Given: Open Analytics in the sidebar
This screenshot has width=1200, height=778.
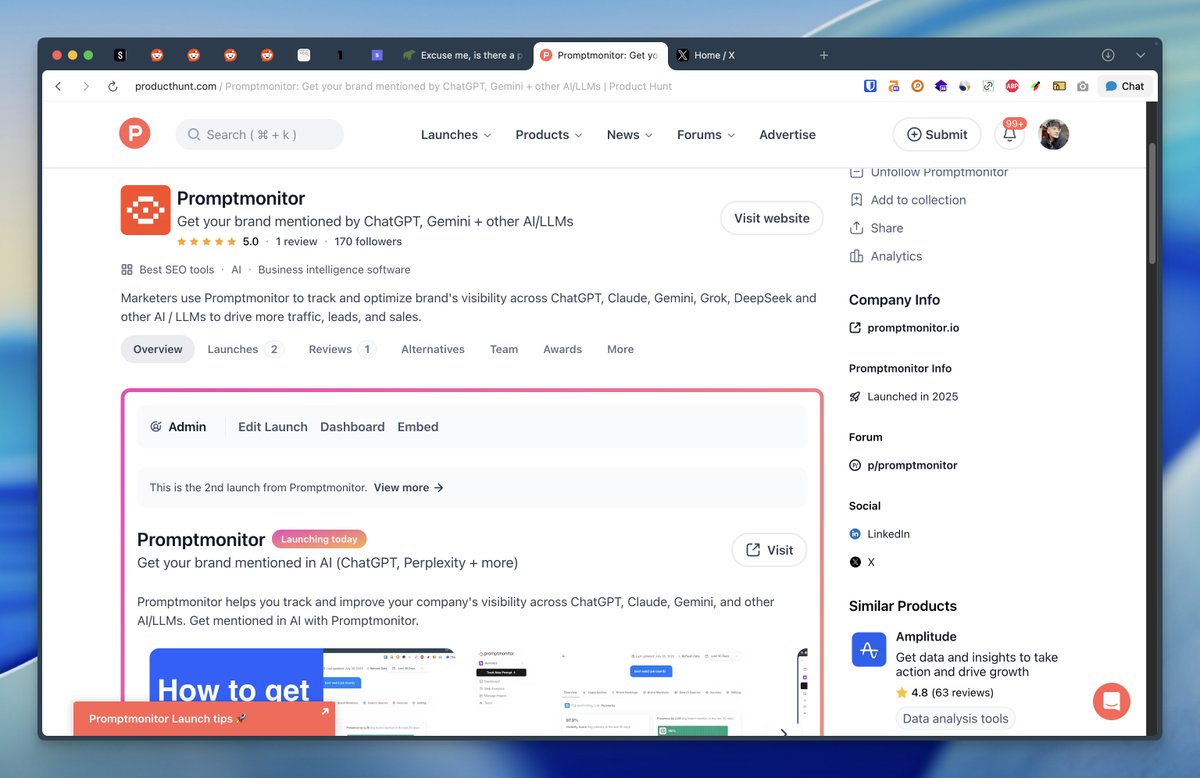Looking at the screenshot, I should click(885, 256).
